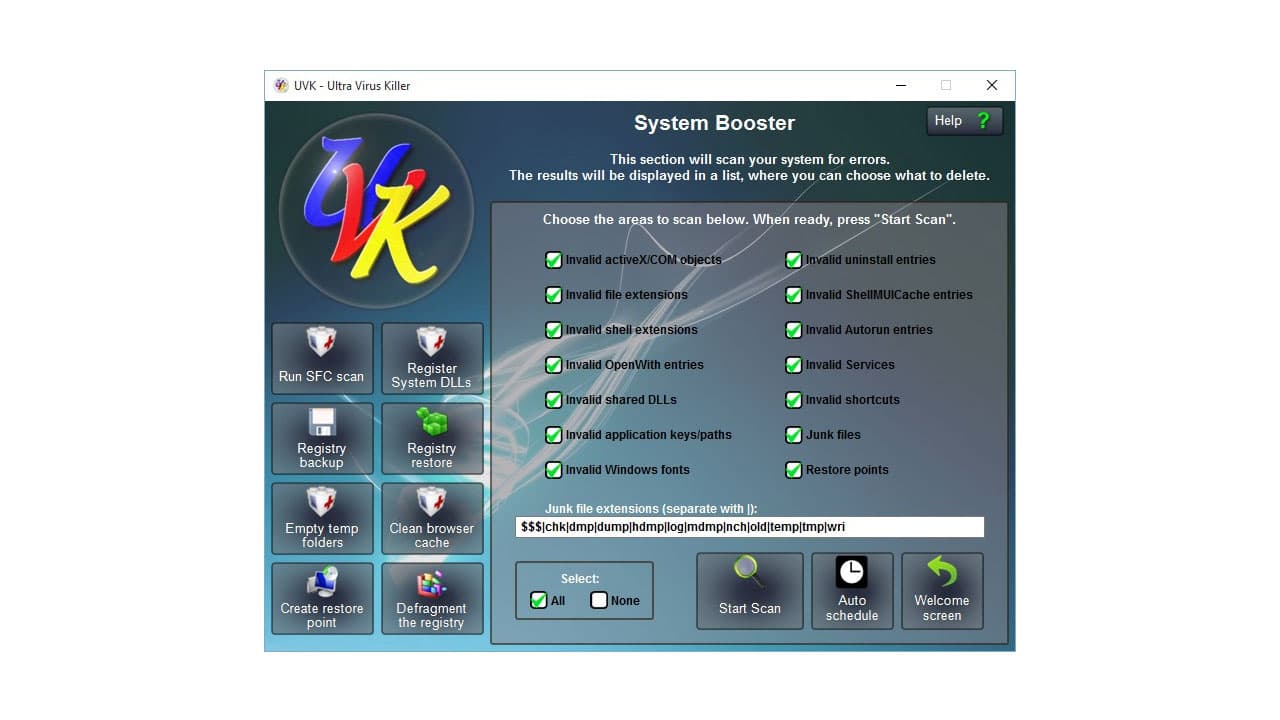The height and width of the screenshot is (720, 1280).
Task: Clean the browser cache
Action: coord(432,518)
